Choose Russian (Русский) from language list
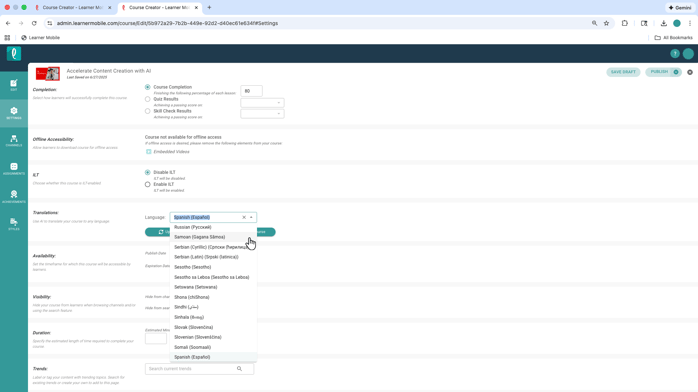 (x=213, y=227)
